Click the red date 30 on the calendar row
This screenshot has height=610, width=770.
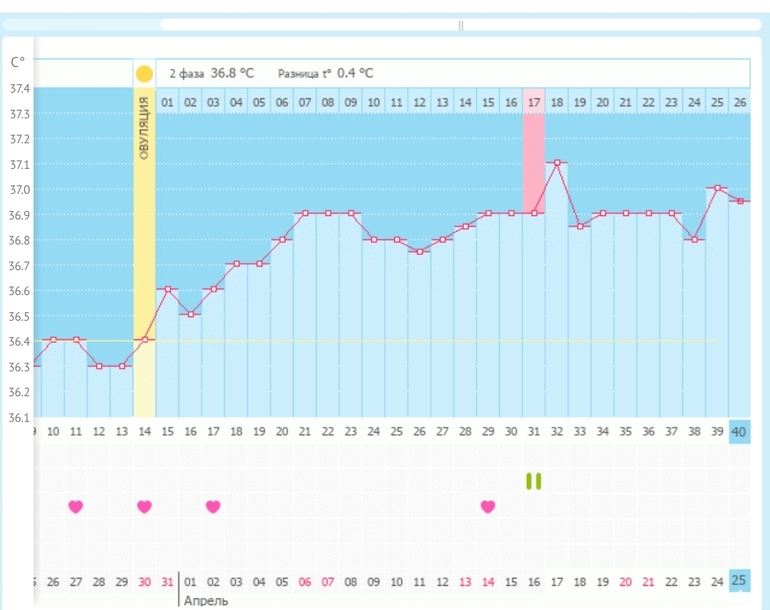point(144,582)
